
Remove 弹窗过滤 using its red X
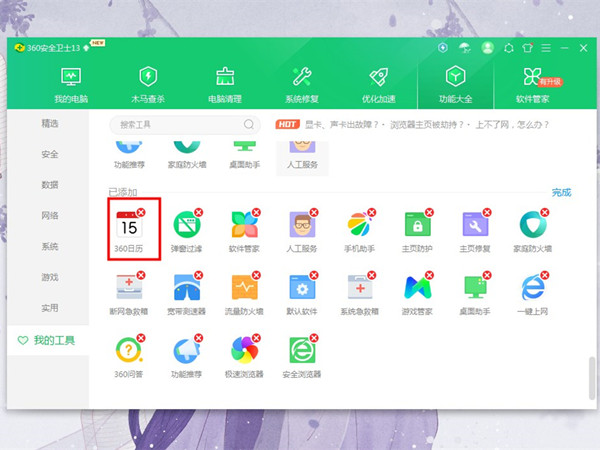(x=199, y=212)
